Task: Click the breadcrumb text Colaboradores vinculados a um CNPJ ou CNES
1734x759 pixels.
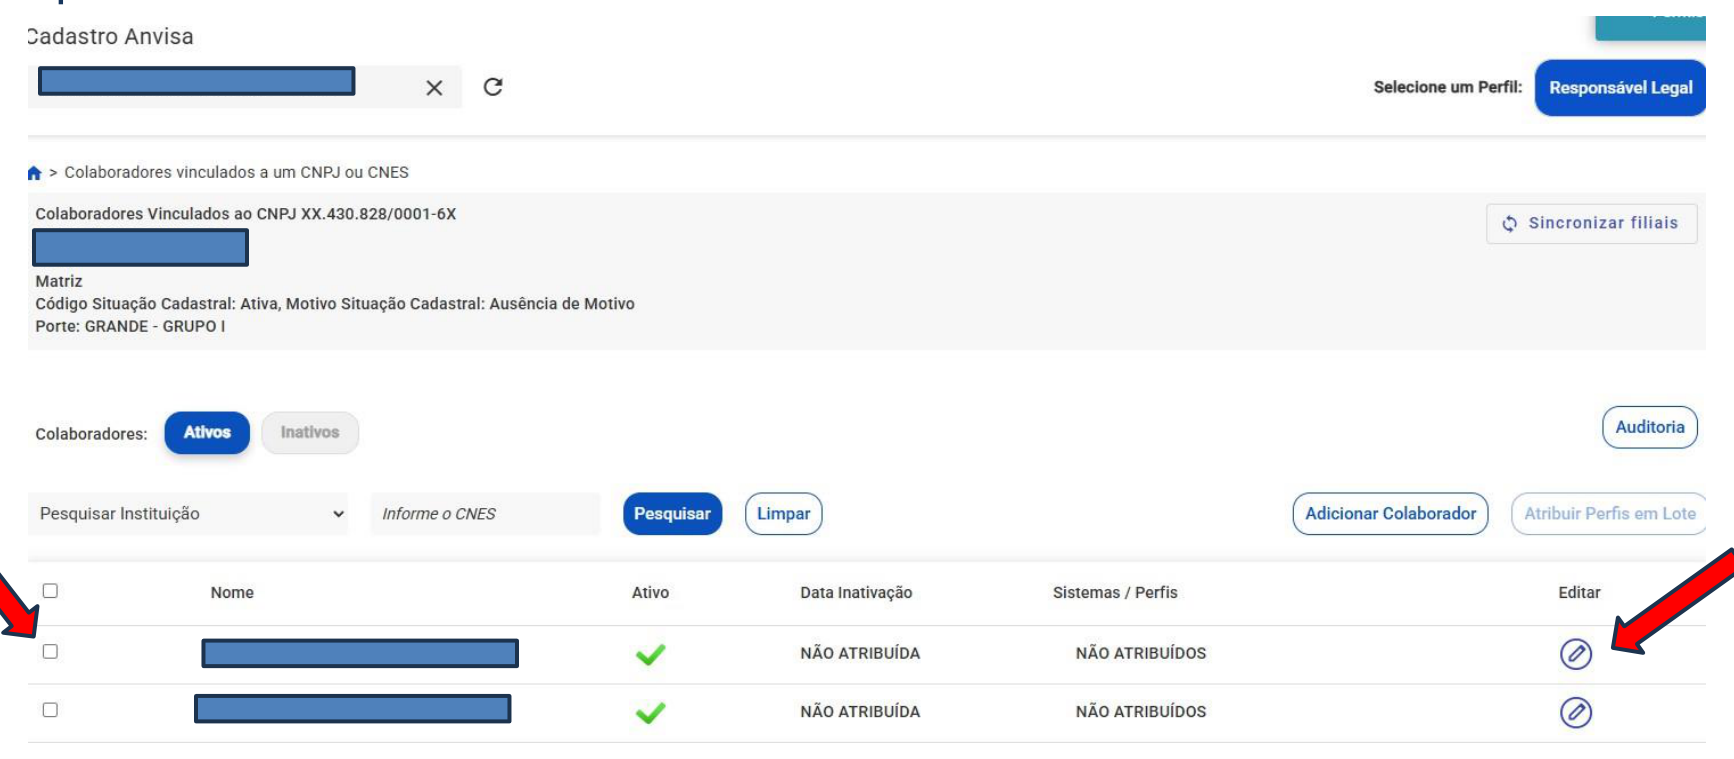Action: (x=237, y=173)
